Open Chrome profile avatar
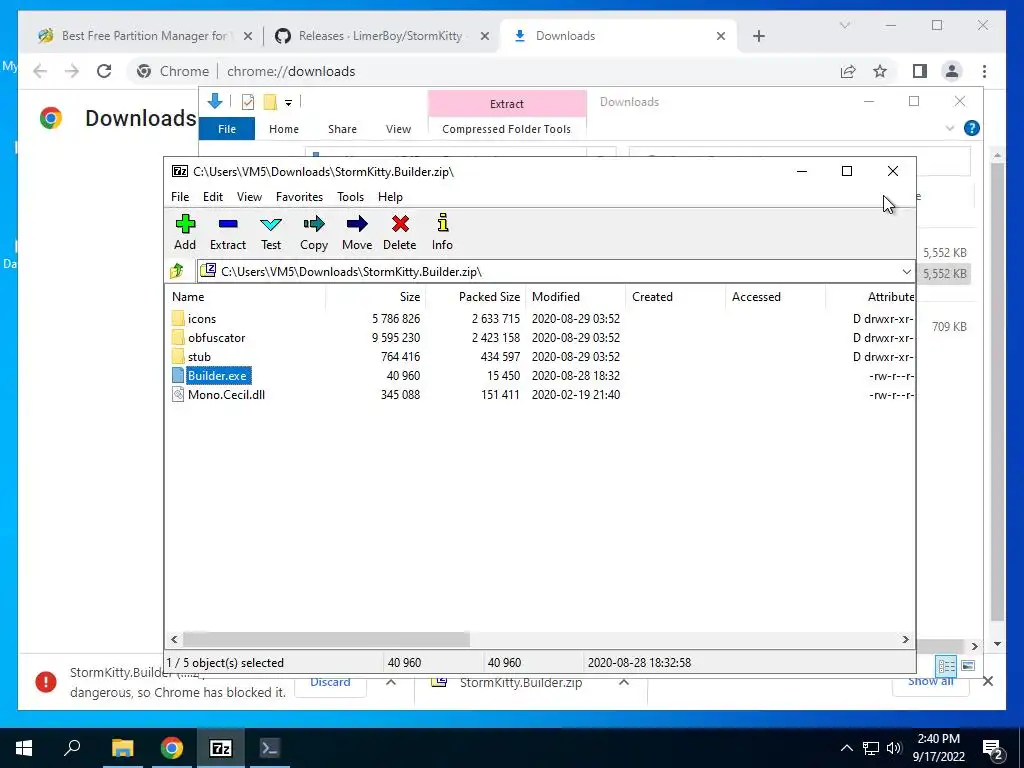The image size is (1024, 768). (x=952, y=71)
